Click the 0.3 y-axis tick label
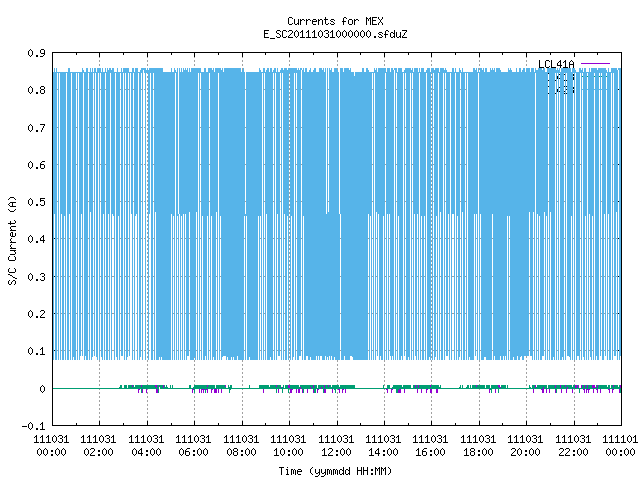Screen dimensions: 640x480 pyautogui.click(x=36, y=277)
